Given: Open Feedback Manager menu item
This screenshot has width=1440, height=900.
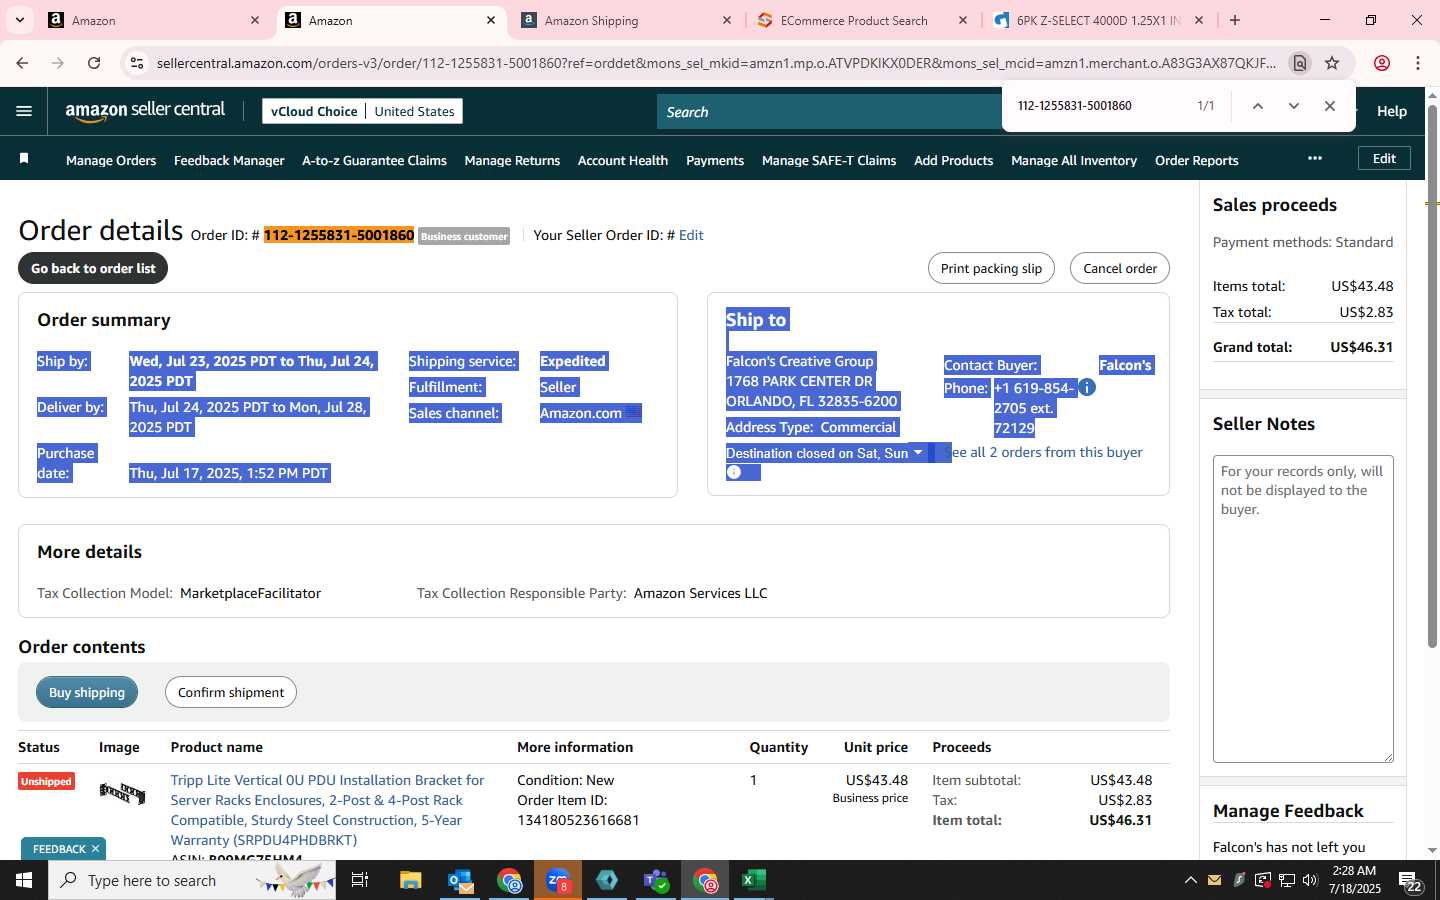Looking at the screenshot, I should pos(229,160).
